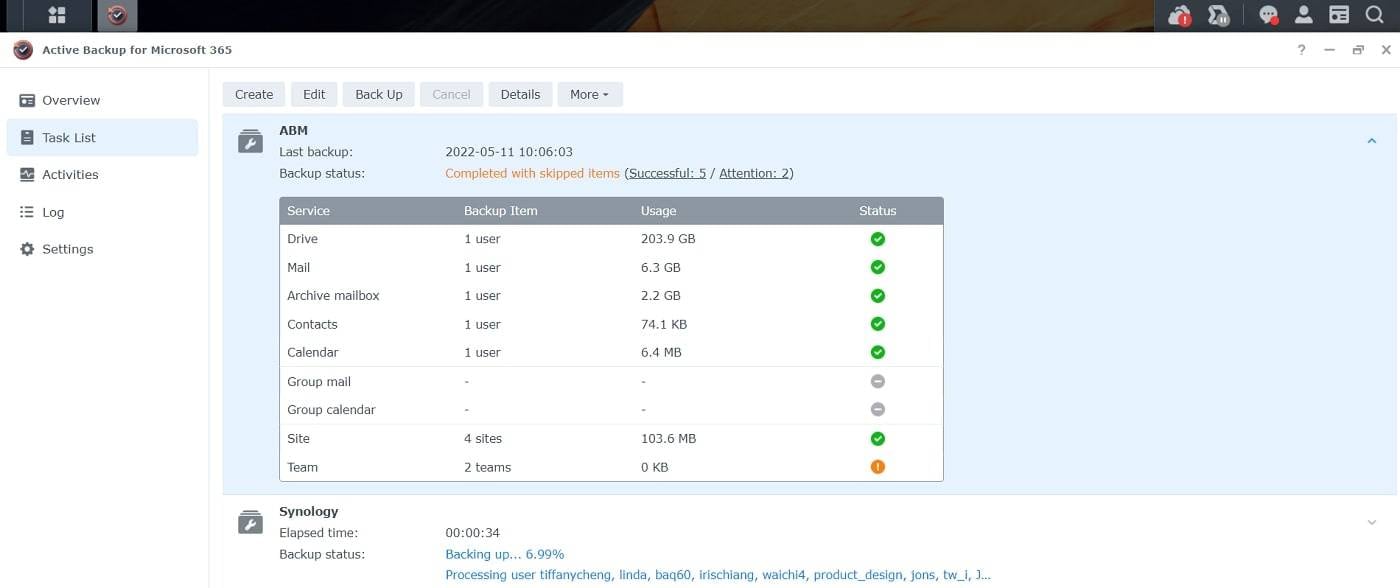Image resolution: width=1400 pixels, height=588 pixels.
Task: Click the Edit button
Action: pyautogui.click(x=314, y=94)
